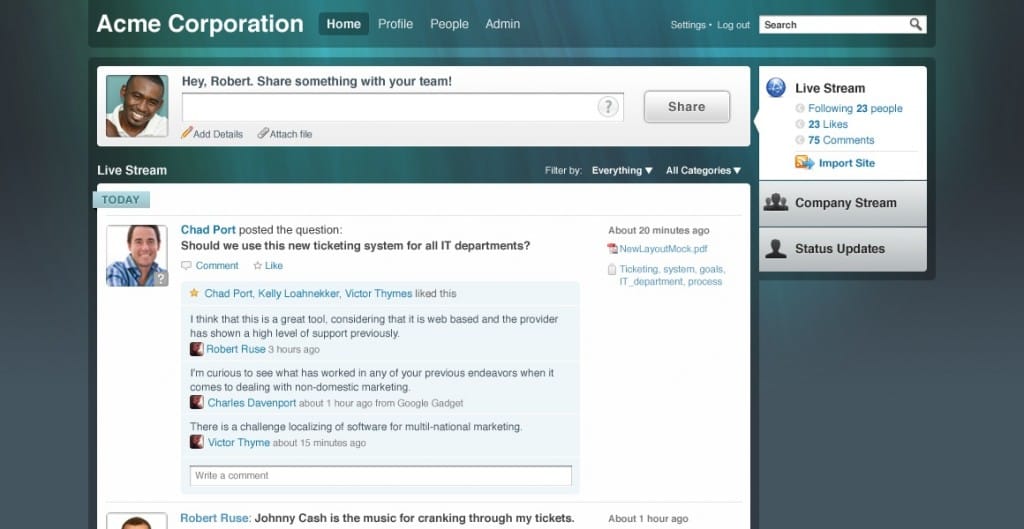Select Company Stream in the sidebar
The image size is (1024, 529).
(842, 203)
